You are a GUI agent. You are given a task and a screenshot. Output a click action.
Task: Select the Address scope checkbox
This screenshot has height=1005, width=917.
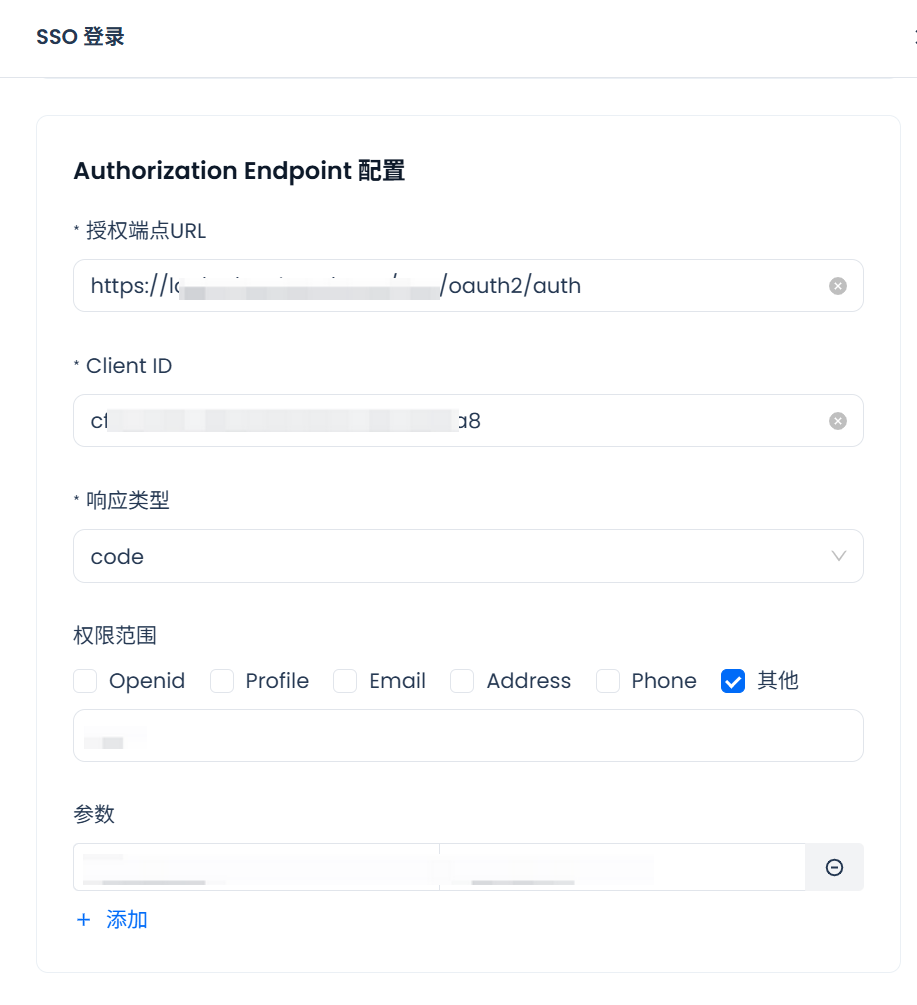(x=462, y=681)
